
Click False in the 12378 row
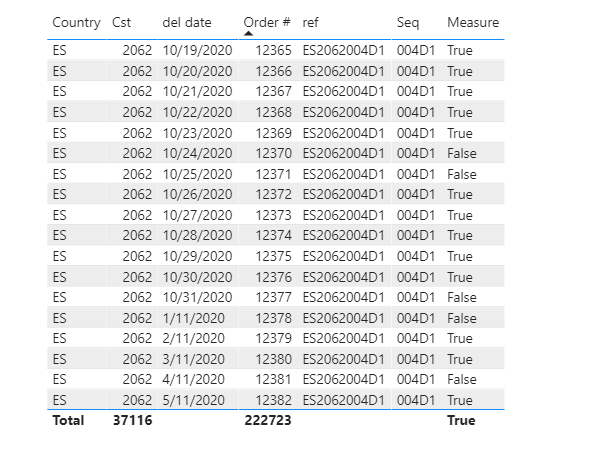coord(462,318)
